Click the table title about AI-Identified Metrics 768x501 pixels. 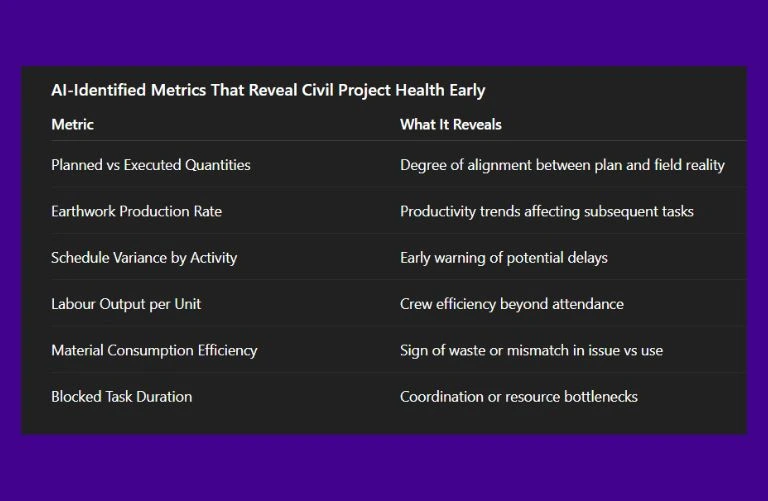(x=268, y=90)
